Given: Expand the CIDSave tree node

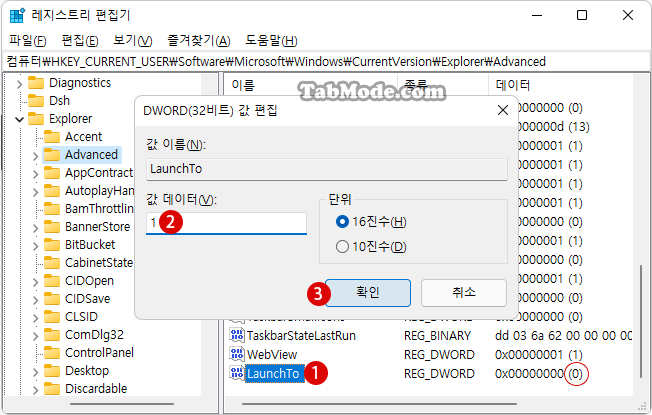Looking at the screenshot, I should (x=35, y=300).
